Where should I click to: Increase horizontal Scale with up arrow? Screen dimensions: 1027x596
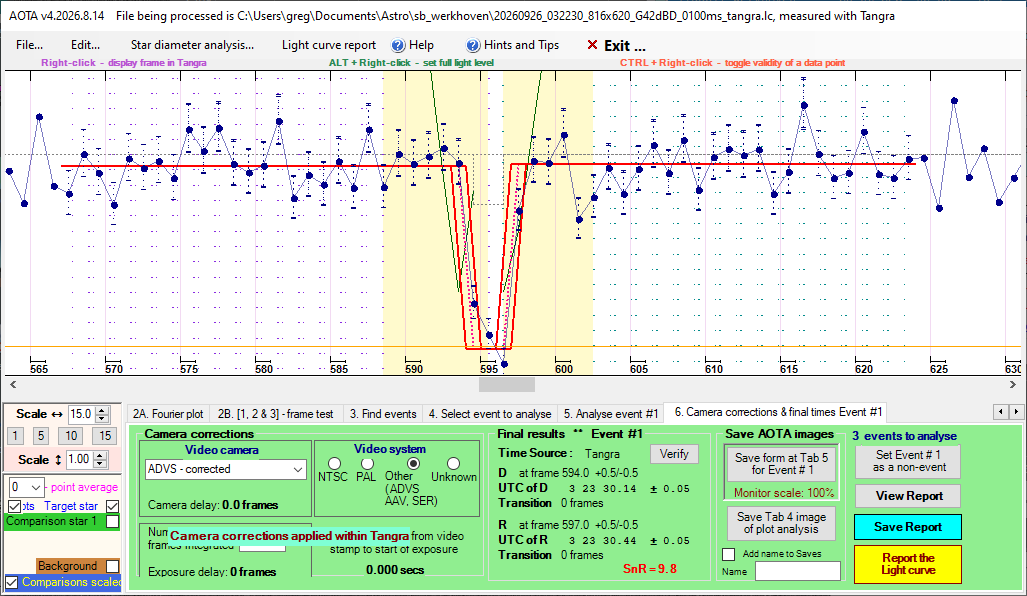pos(102,411)
